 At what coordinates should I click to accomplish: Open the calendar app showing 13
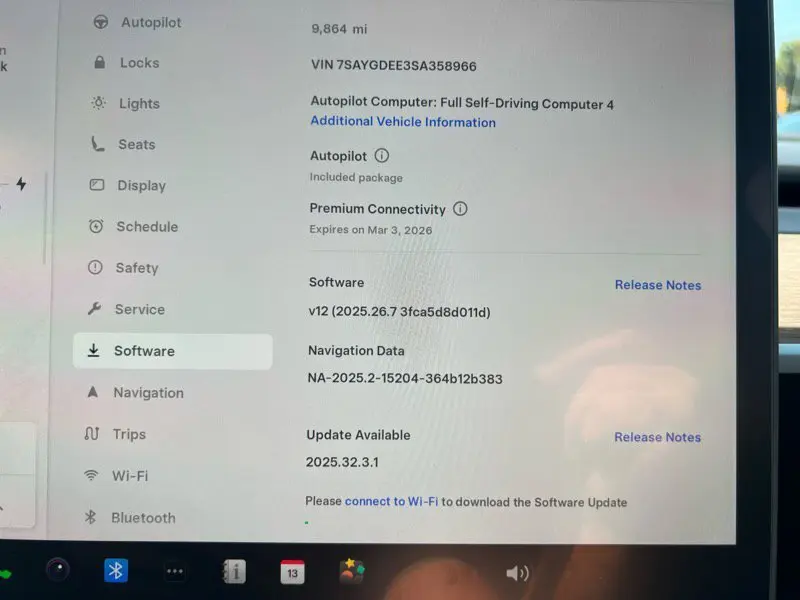293,572
